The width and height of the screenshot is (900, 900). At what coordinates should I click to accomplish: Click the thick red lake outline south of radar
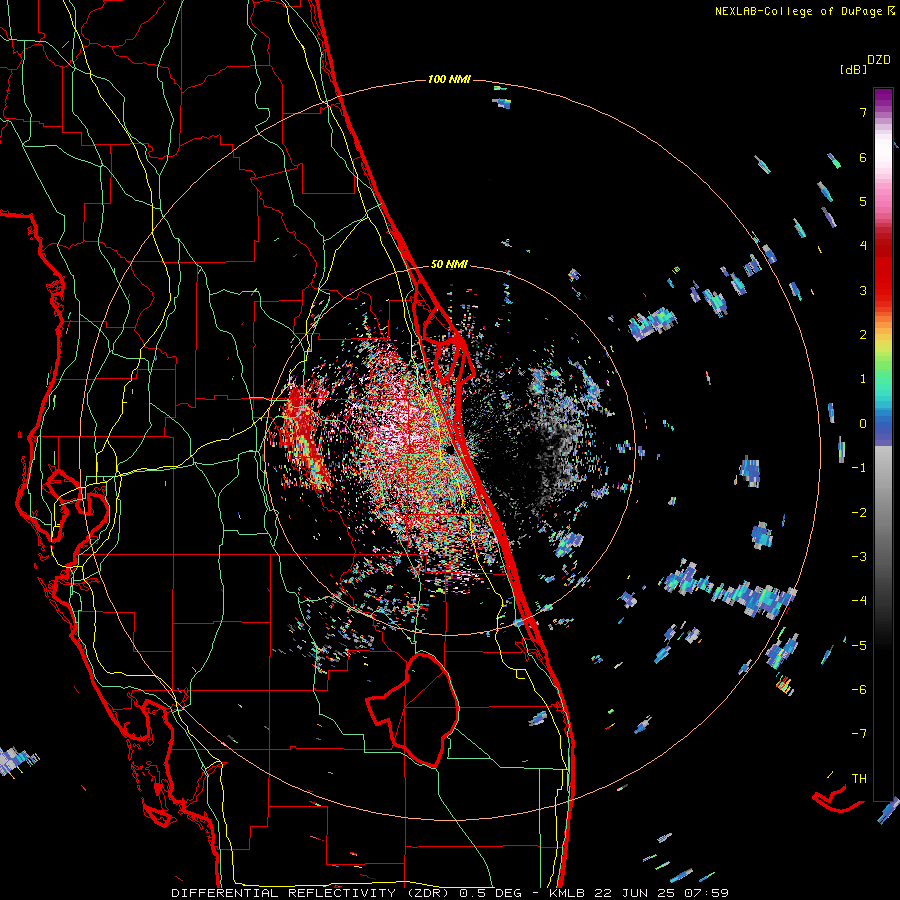click(x=413, y=709)
